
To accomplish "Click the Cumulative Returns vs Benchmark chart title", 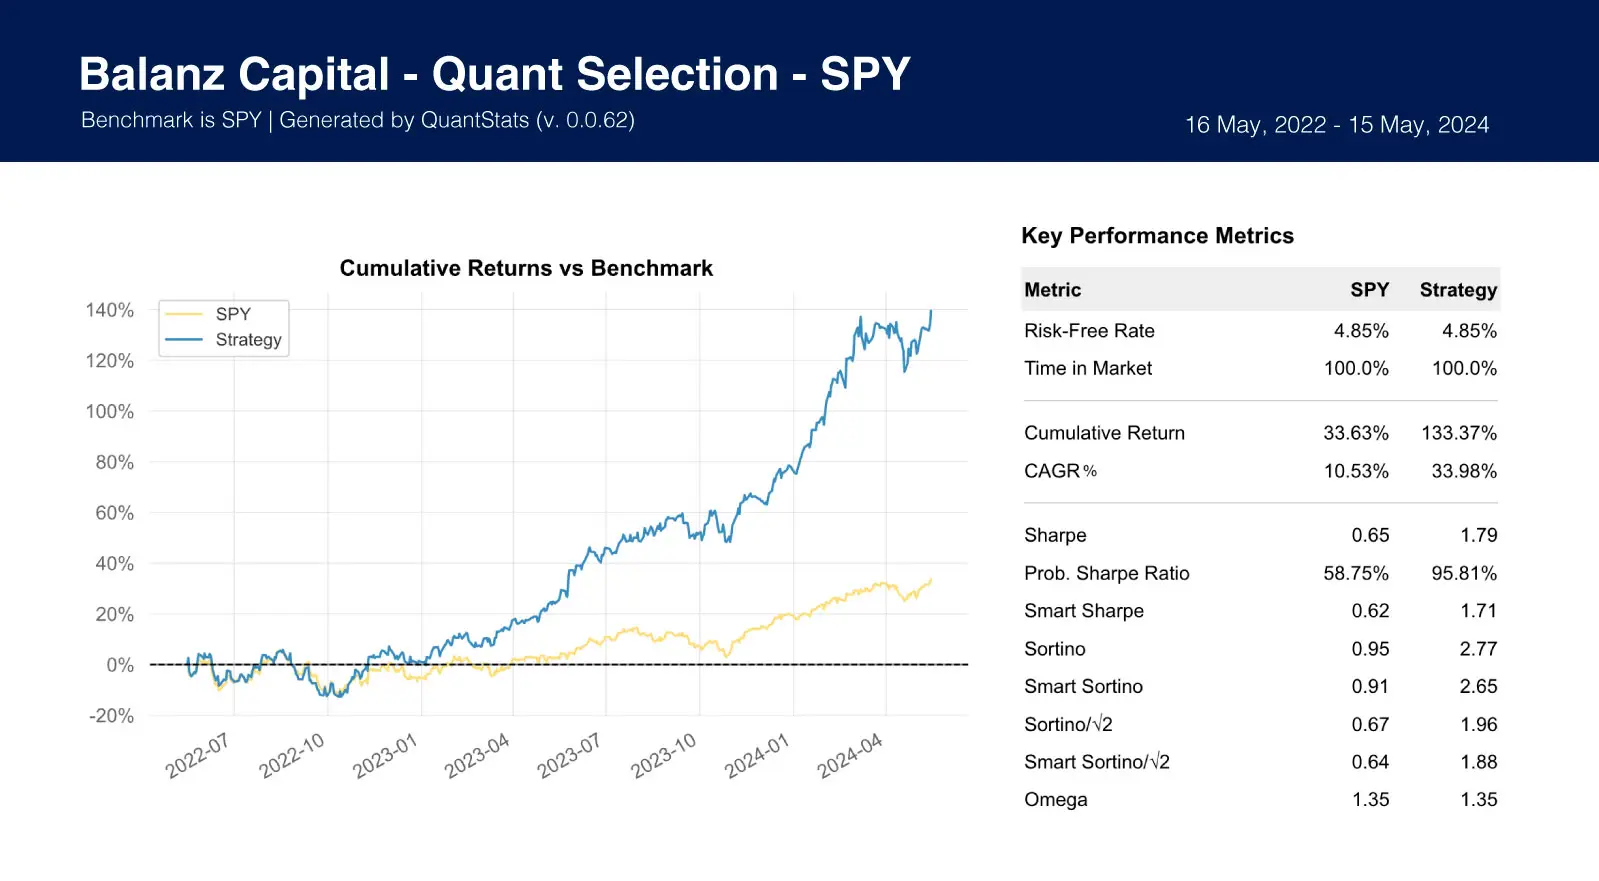I will coord(526,268).
